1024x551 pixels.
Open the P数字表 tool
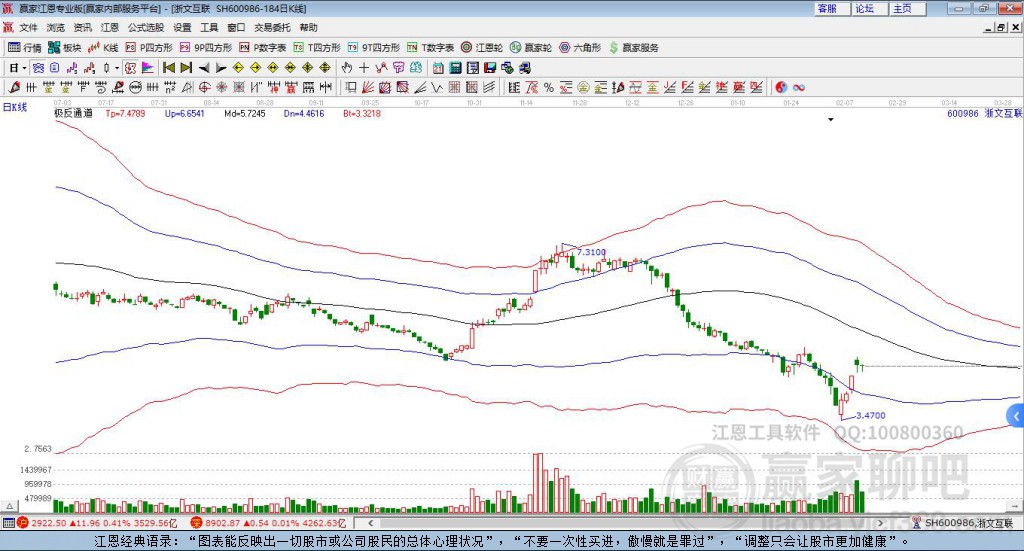[x=263, y=48]
